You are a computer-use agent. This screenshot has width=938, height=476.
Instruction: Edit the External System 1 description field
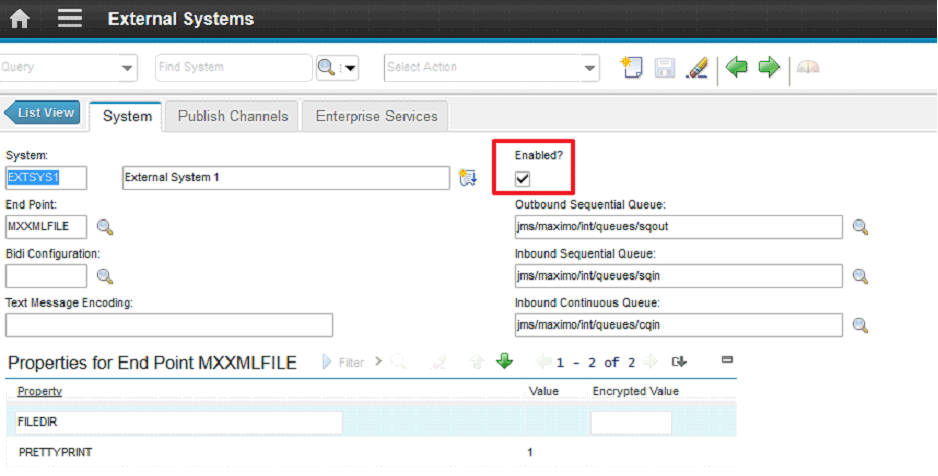pos(286,178)
